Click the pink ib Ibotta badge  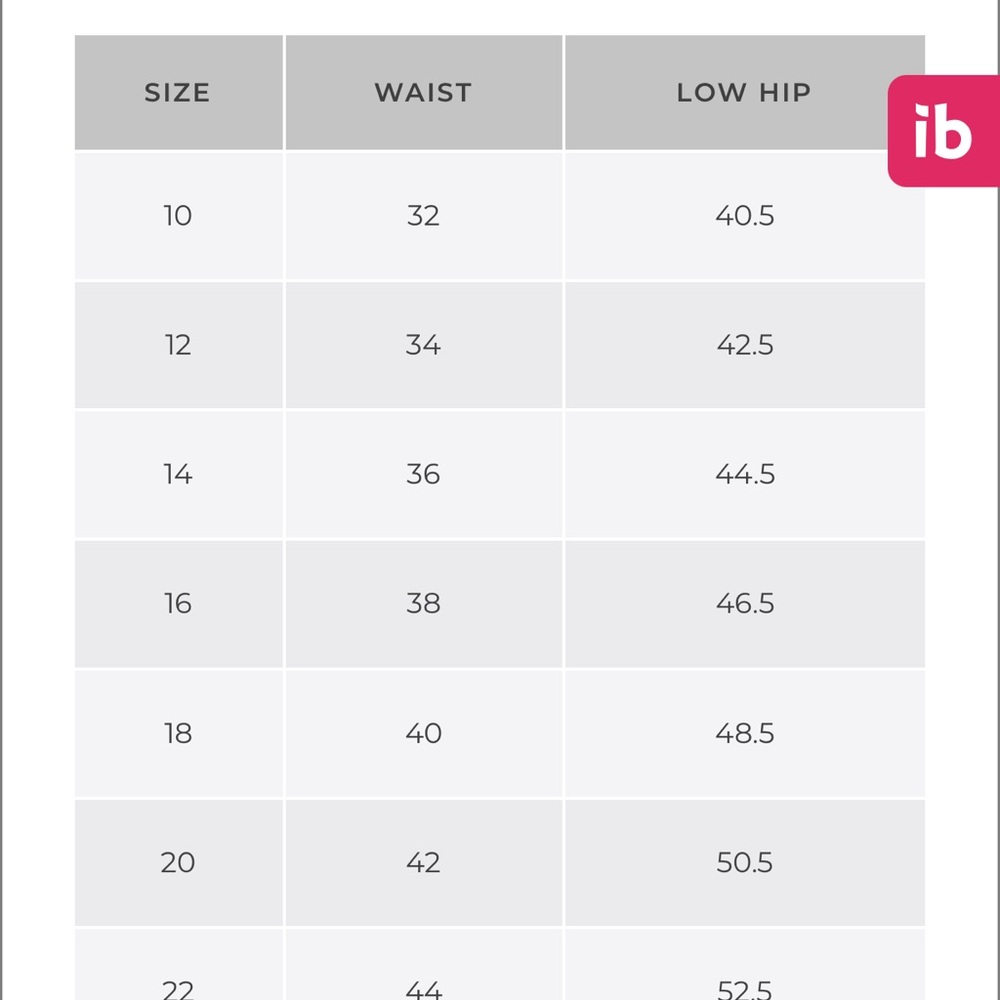point(943,131)
